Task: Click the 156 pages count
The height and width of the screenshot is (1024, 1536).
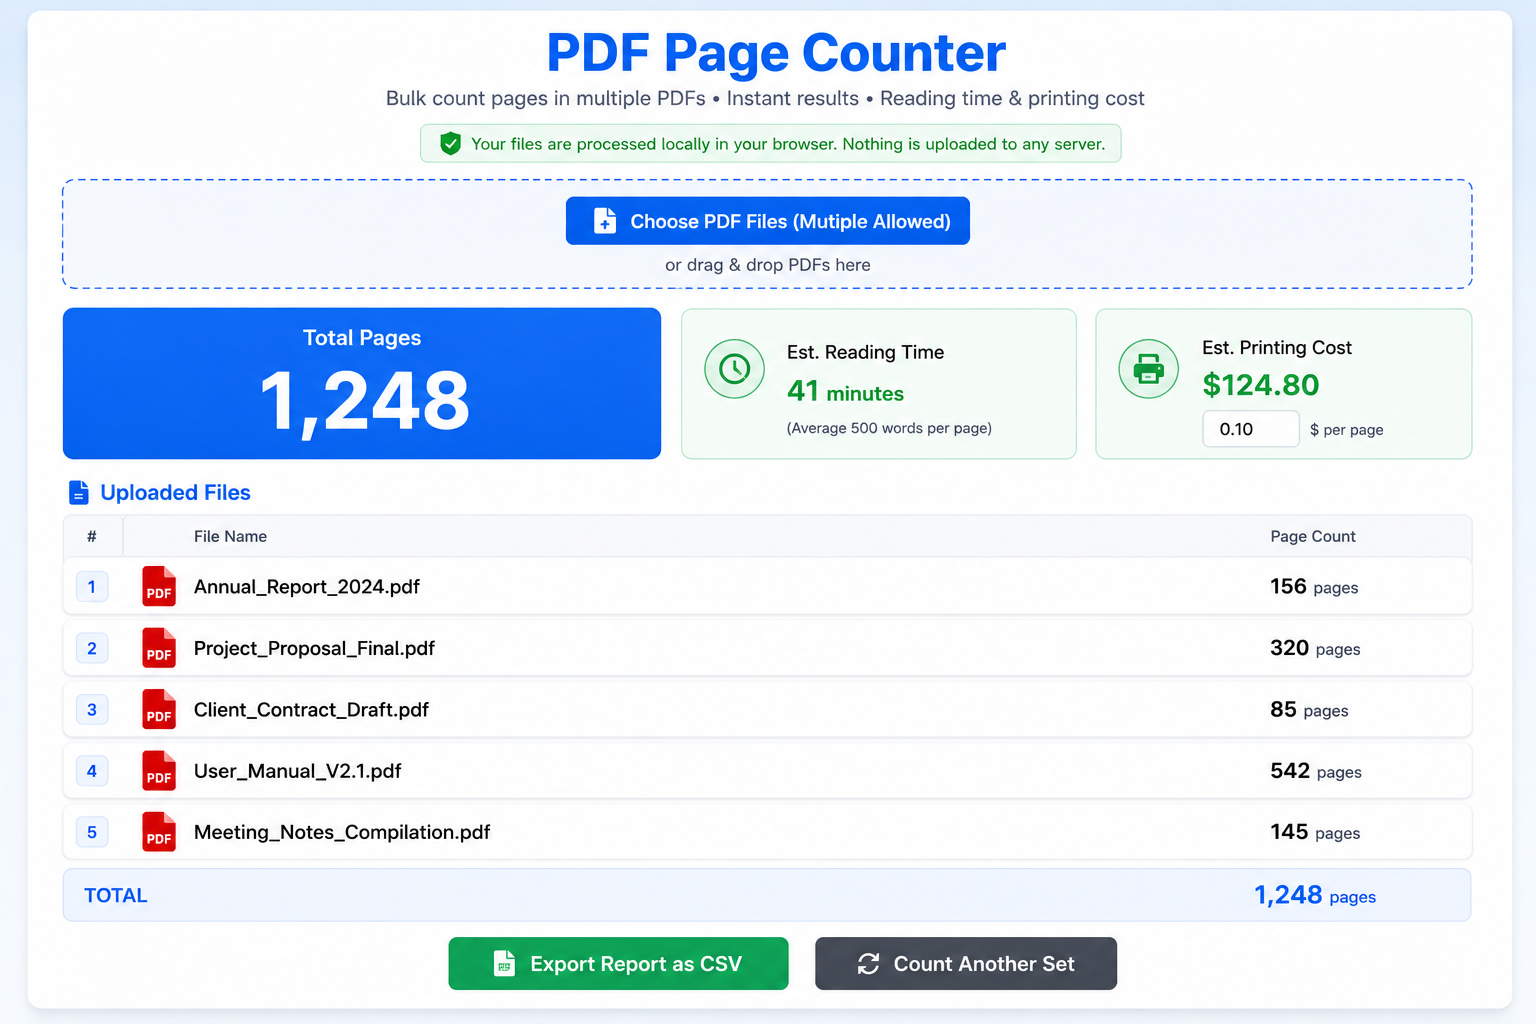Action: (1314, 587)
